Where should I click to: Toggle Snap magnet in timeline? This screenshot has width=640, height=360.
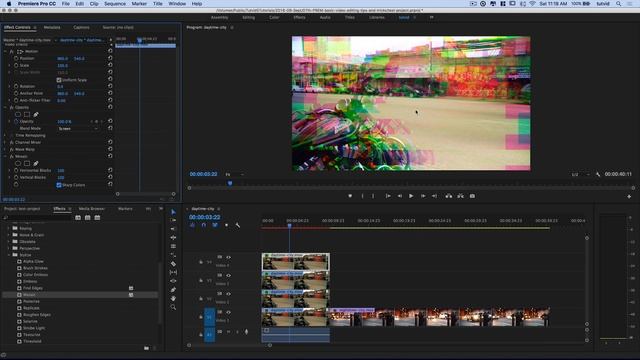[x=203, y=225]
